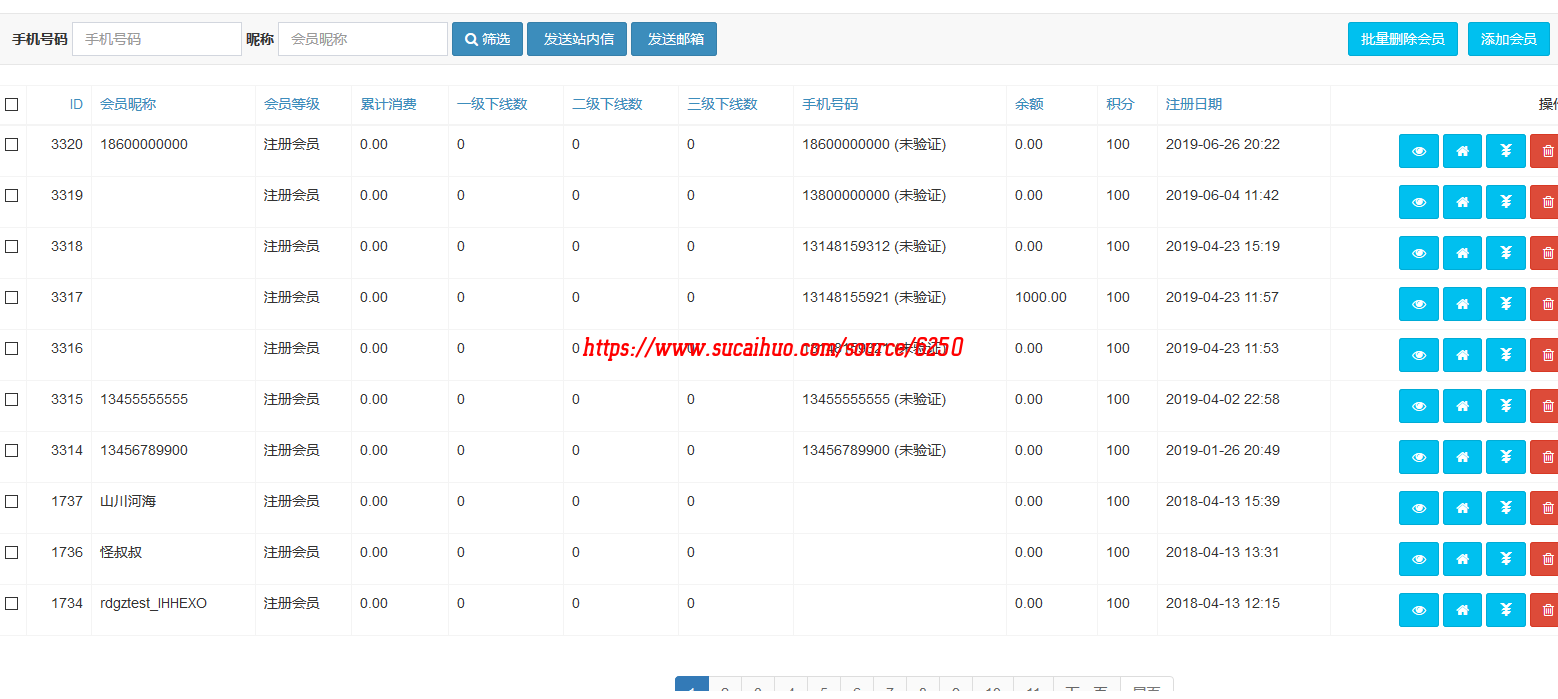Tick the select-all checkbox in the table header
The width and height of the screenshot is (1558, 699).
click(12, 104)
